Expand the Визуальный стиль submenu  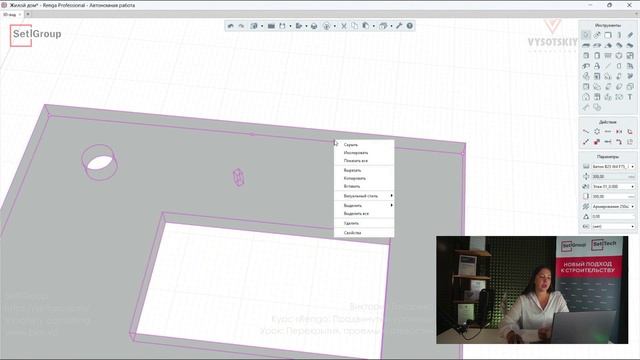coord(364,196)
